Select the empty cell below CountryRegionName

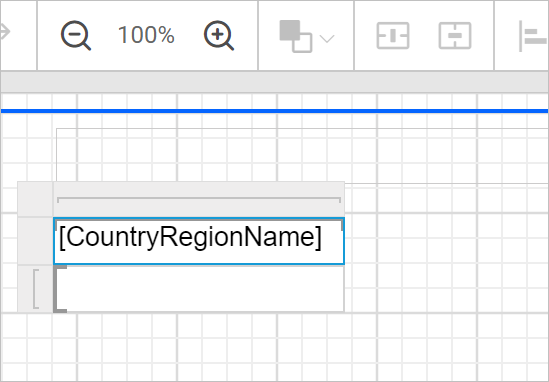pos(199,289)
